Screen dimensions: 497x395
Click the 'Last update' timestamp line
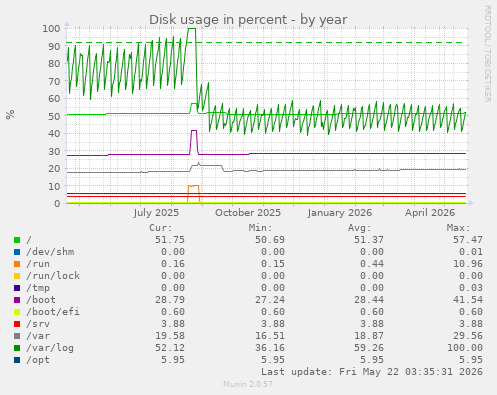(372, 372)
